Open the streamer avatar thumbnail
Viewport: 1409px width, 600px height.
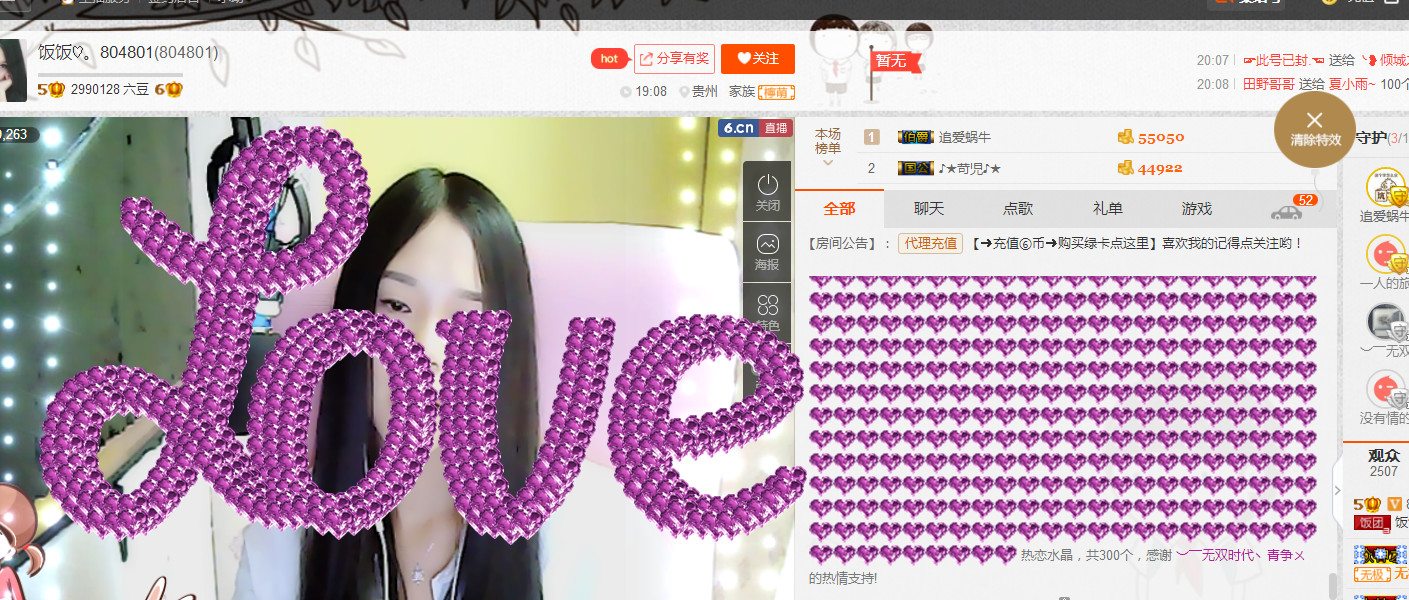[12, 71]
